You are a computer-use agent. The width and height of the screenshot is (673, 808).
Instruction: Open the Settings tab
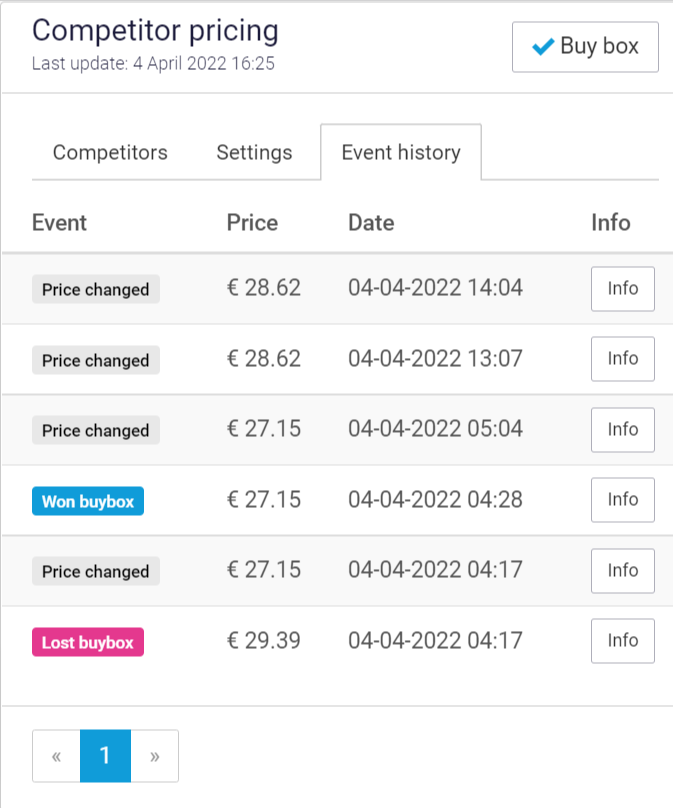point(254,153)
